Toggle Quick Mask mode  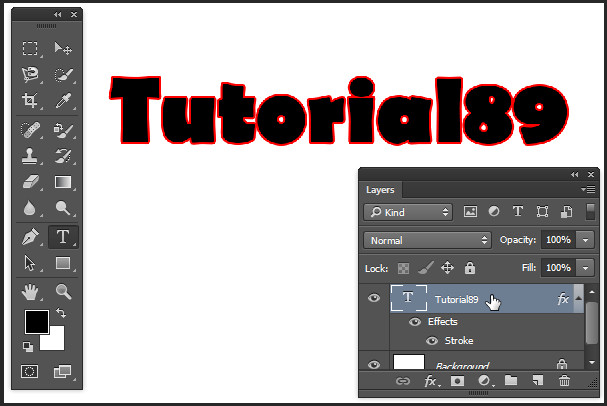coord(29,372)
